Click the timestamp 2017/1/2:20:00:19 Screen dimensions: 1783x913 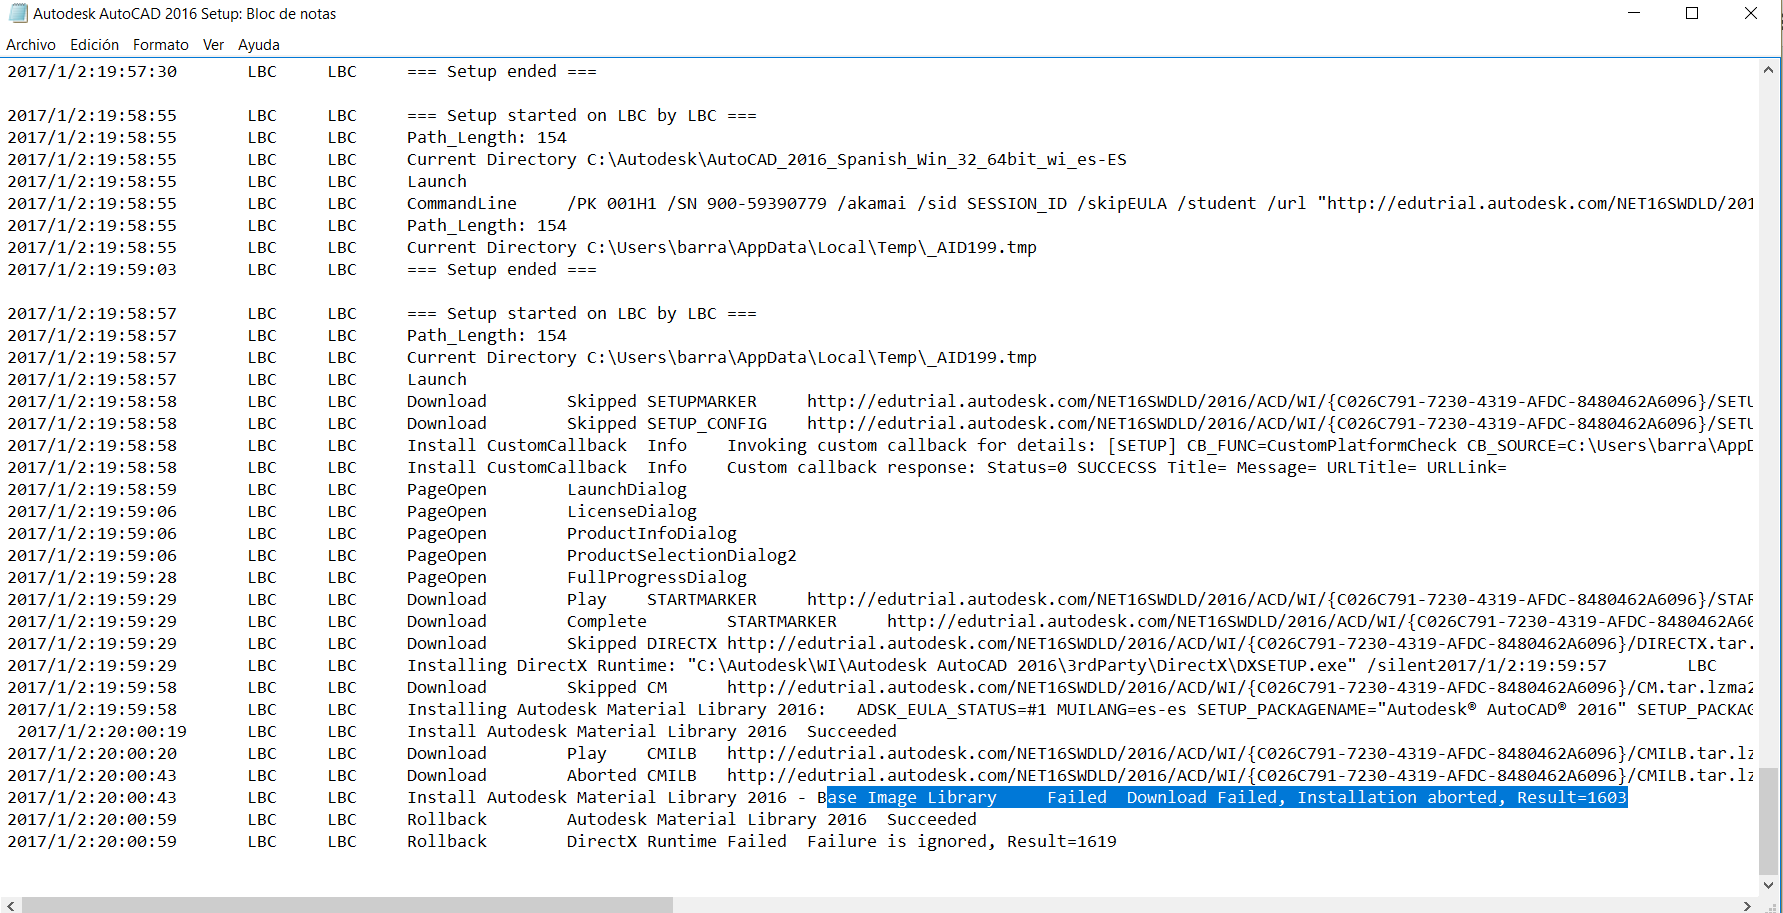[x=102, y=732]
